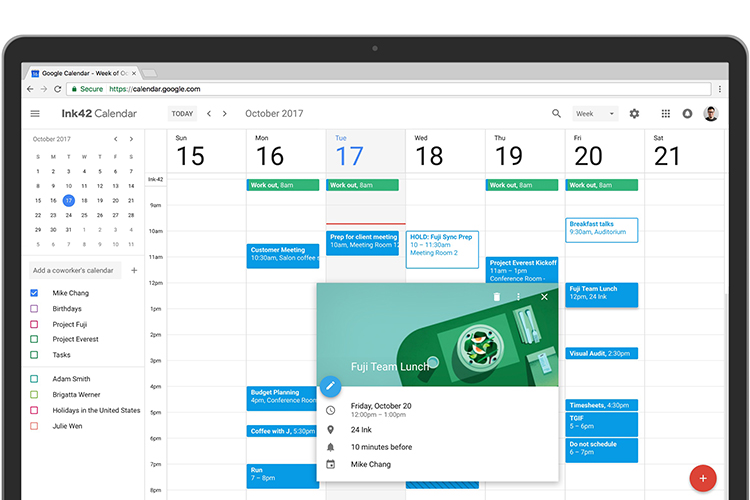Open the main hamburger menu
Viewport: 750px width, 500px height.
35,113
